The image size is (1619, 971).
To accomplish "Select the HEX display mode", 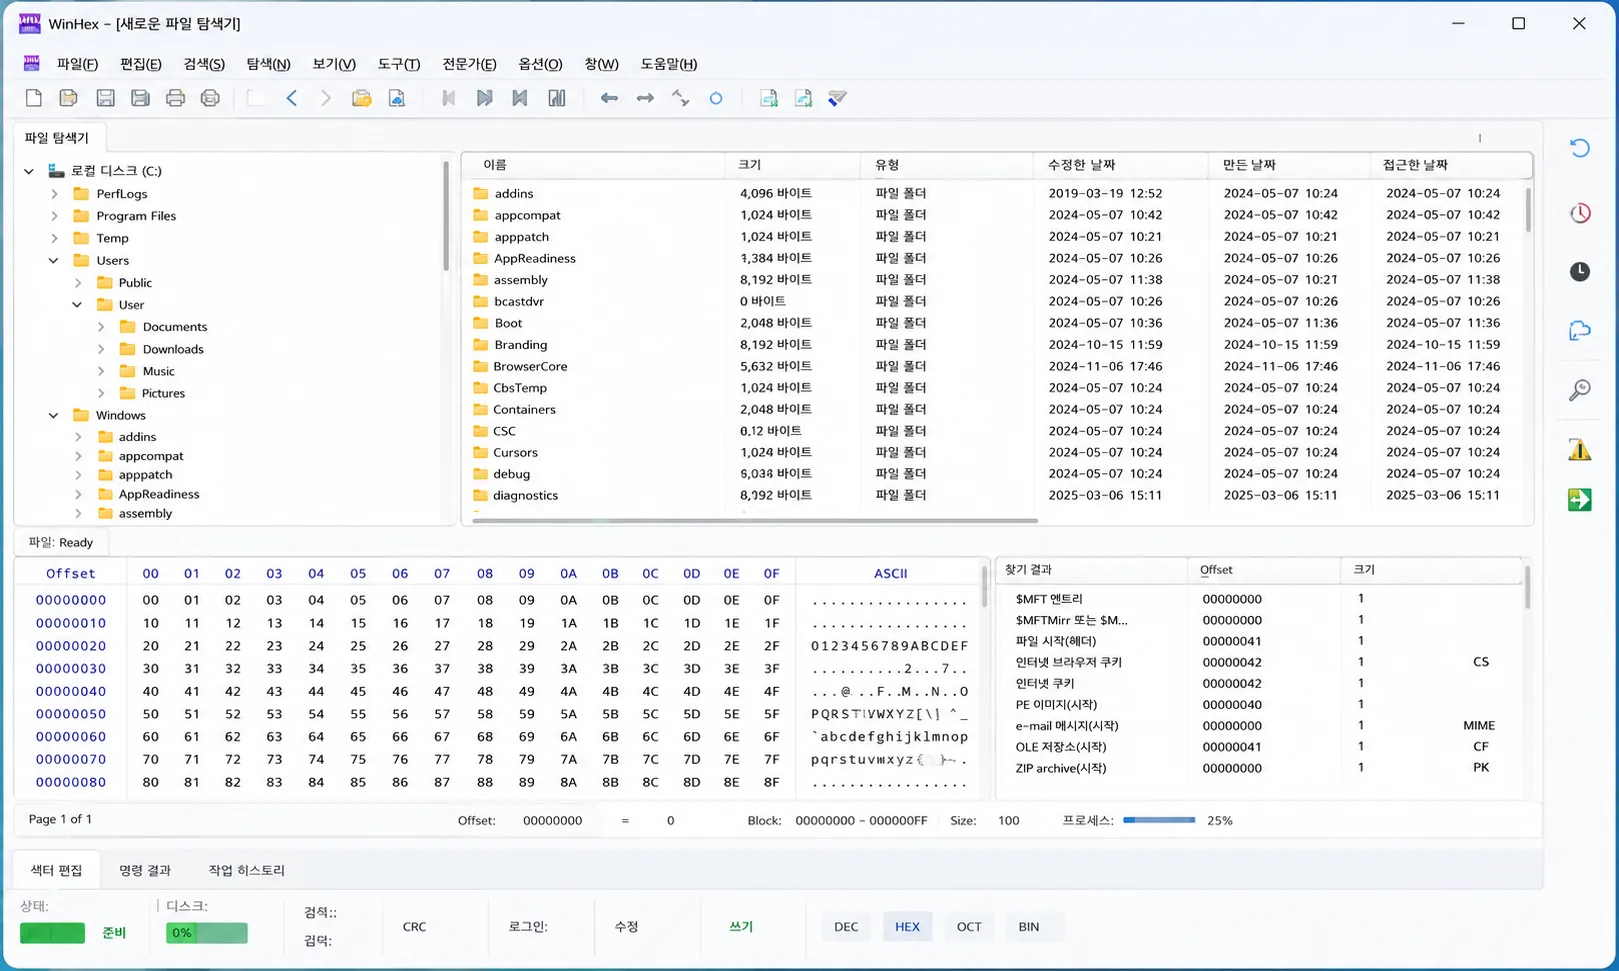I will click(x=907, y=927).
